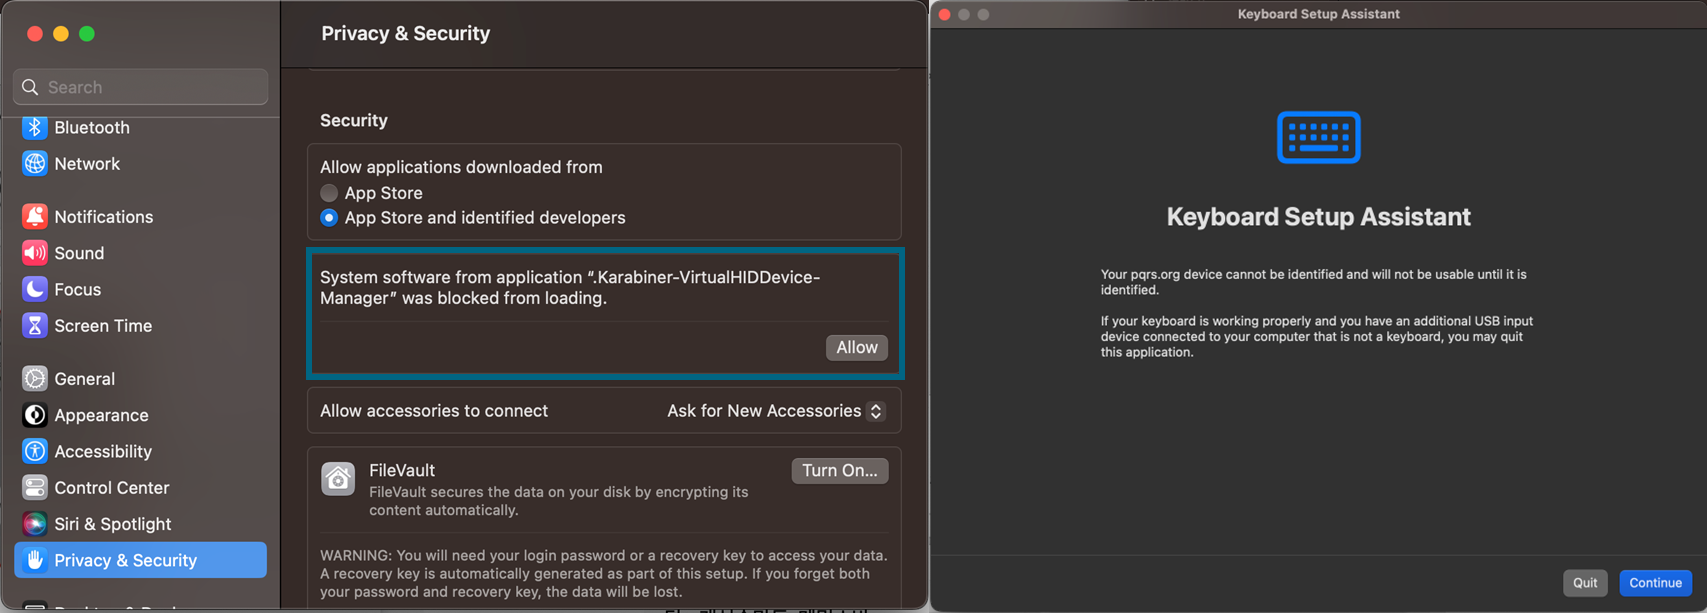Select App Store and identified developers option

(329, 217)
